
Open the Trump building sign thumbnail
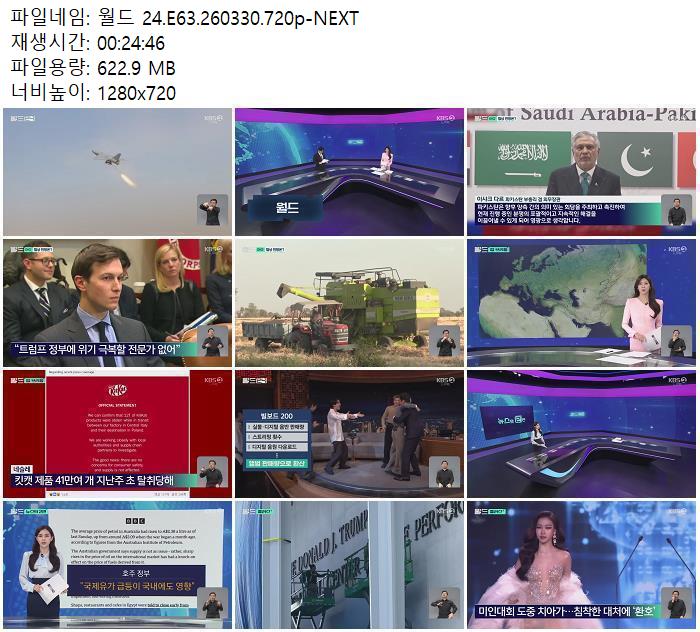349,564
